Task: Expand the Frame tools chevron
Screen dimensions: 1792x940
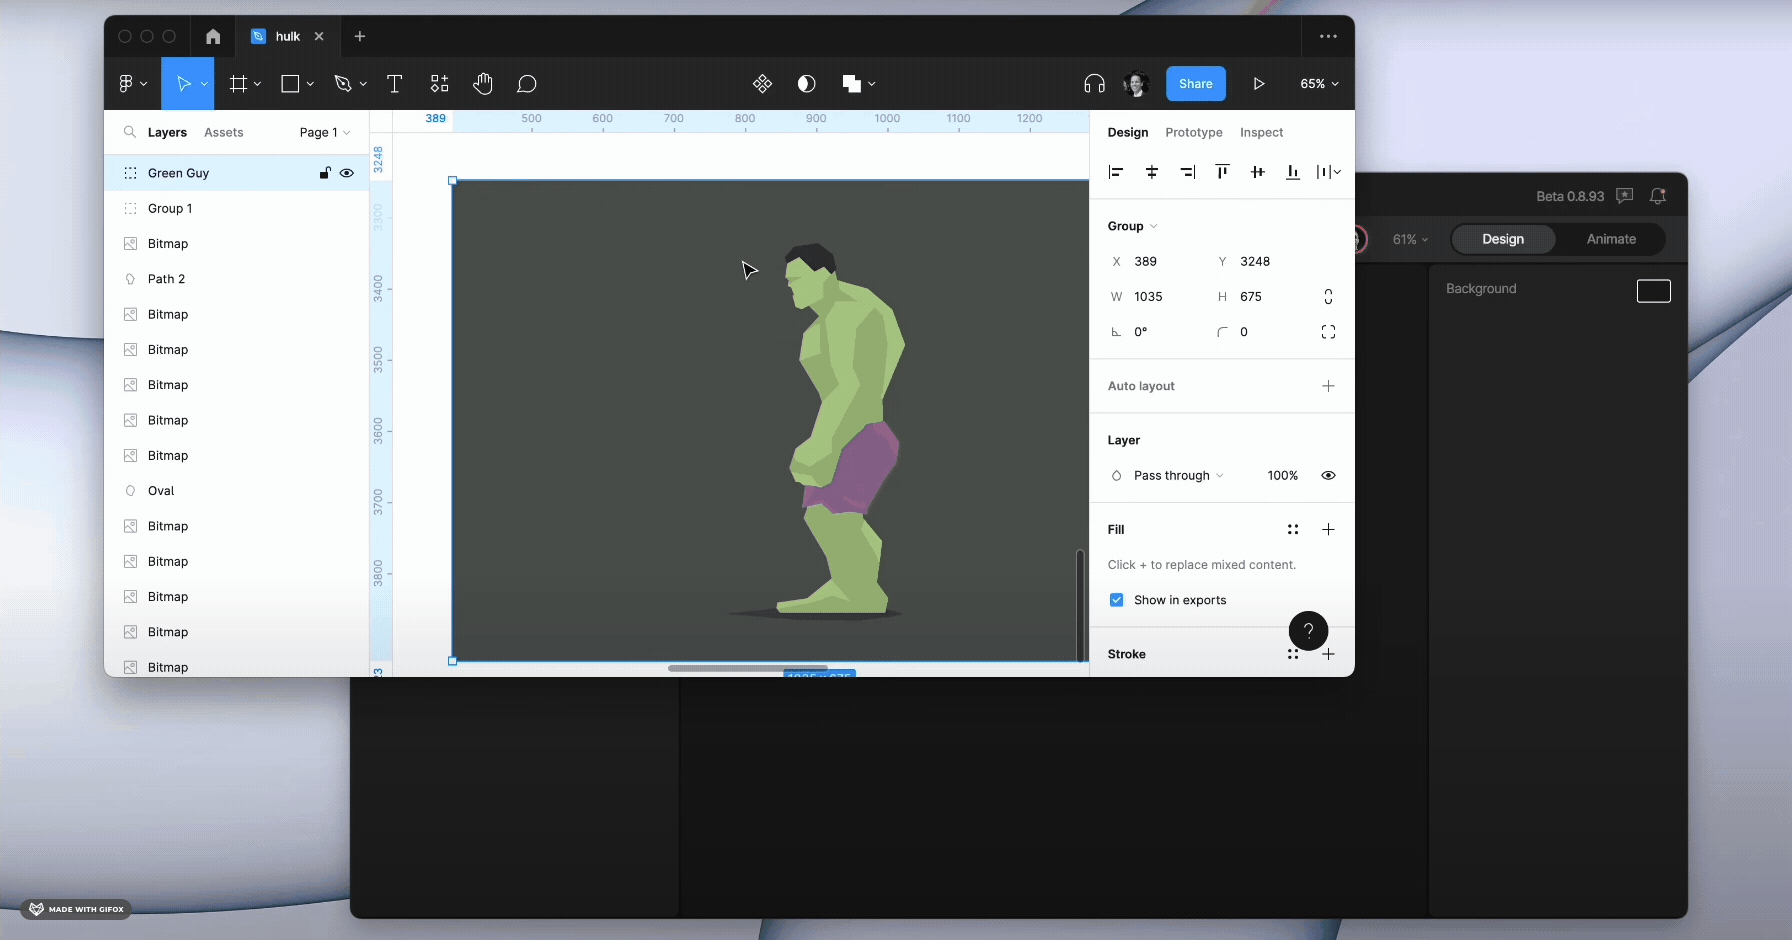Action: click(x=257, y=84)
